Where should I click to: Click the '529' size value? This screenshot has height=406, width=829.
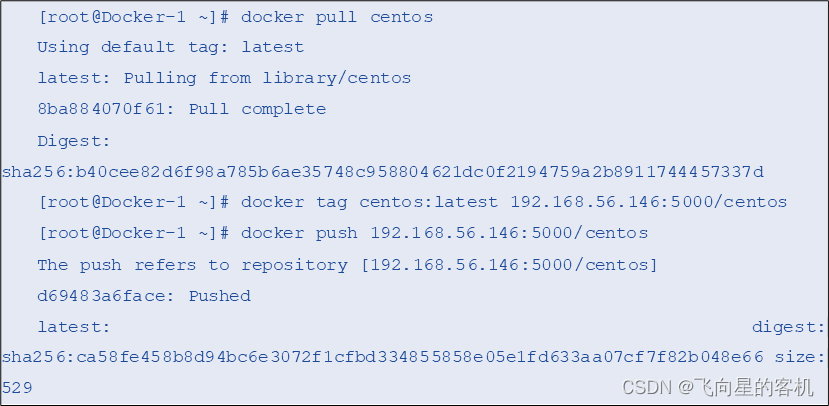pyautogui.click(x=17, y=388)
